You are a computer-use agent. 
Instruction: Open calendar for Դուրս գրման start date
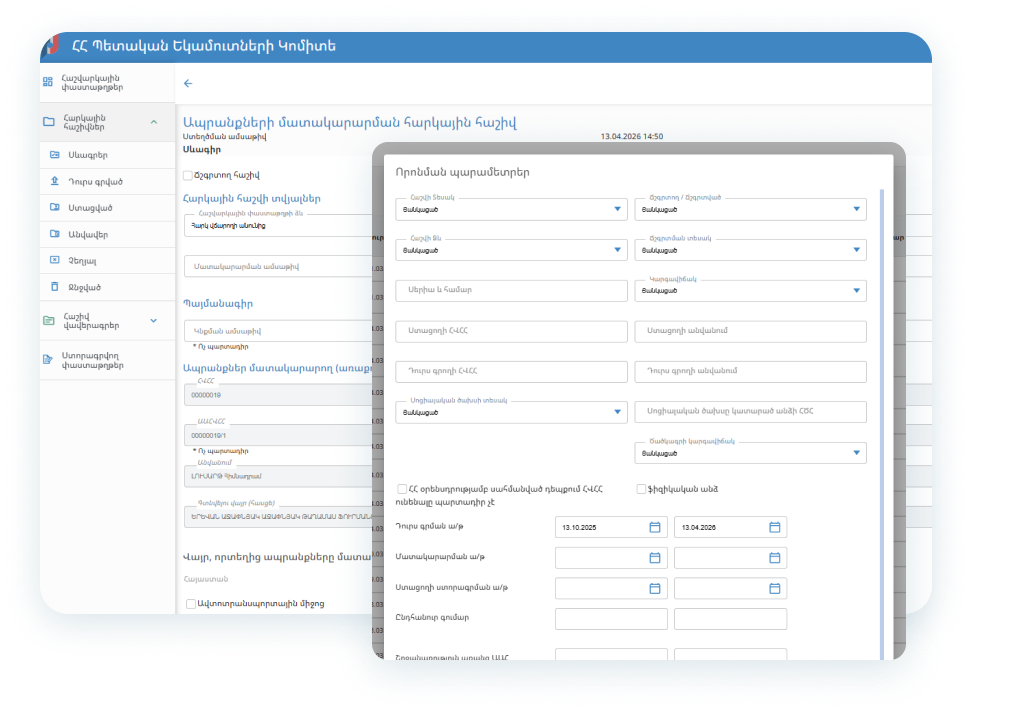[x=655, y=527]
